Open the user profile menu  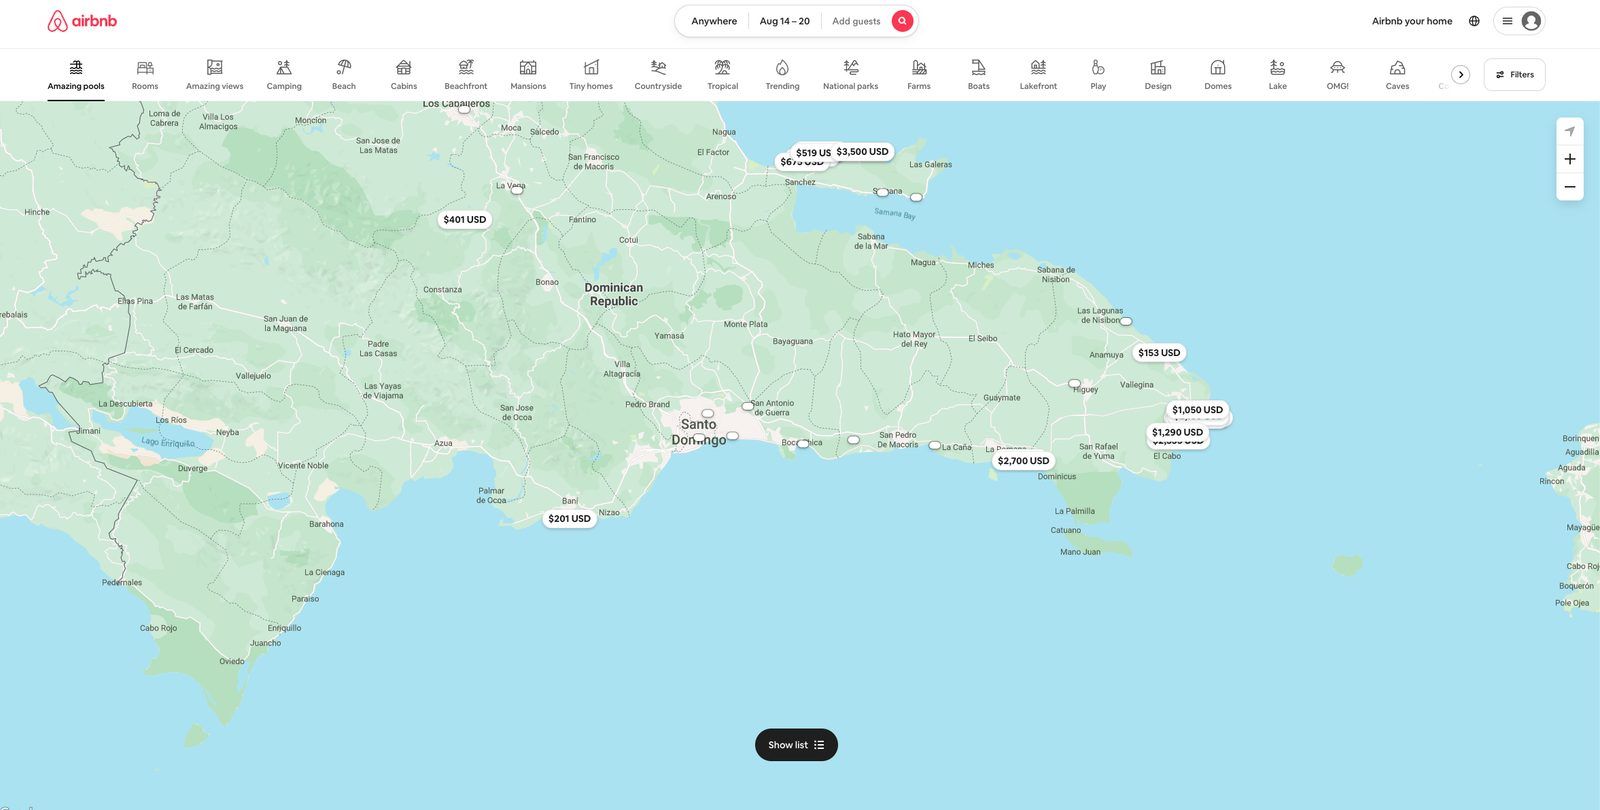click(x=1519, y=21)
